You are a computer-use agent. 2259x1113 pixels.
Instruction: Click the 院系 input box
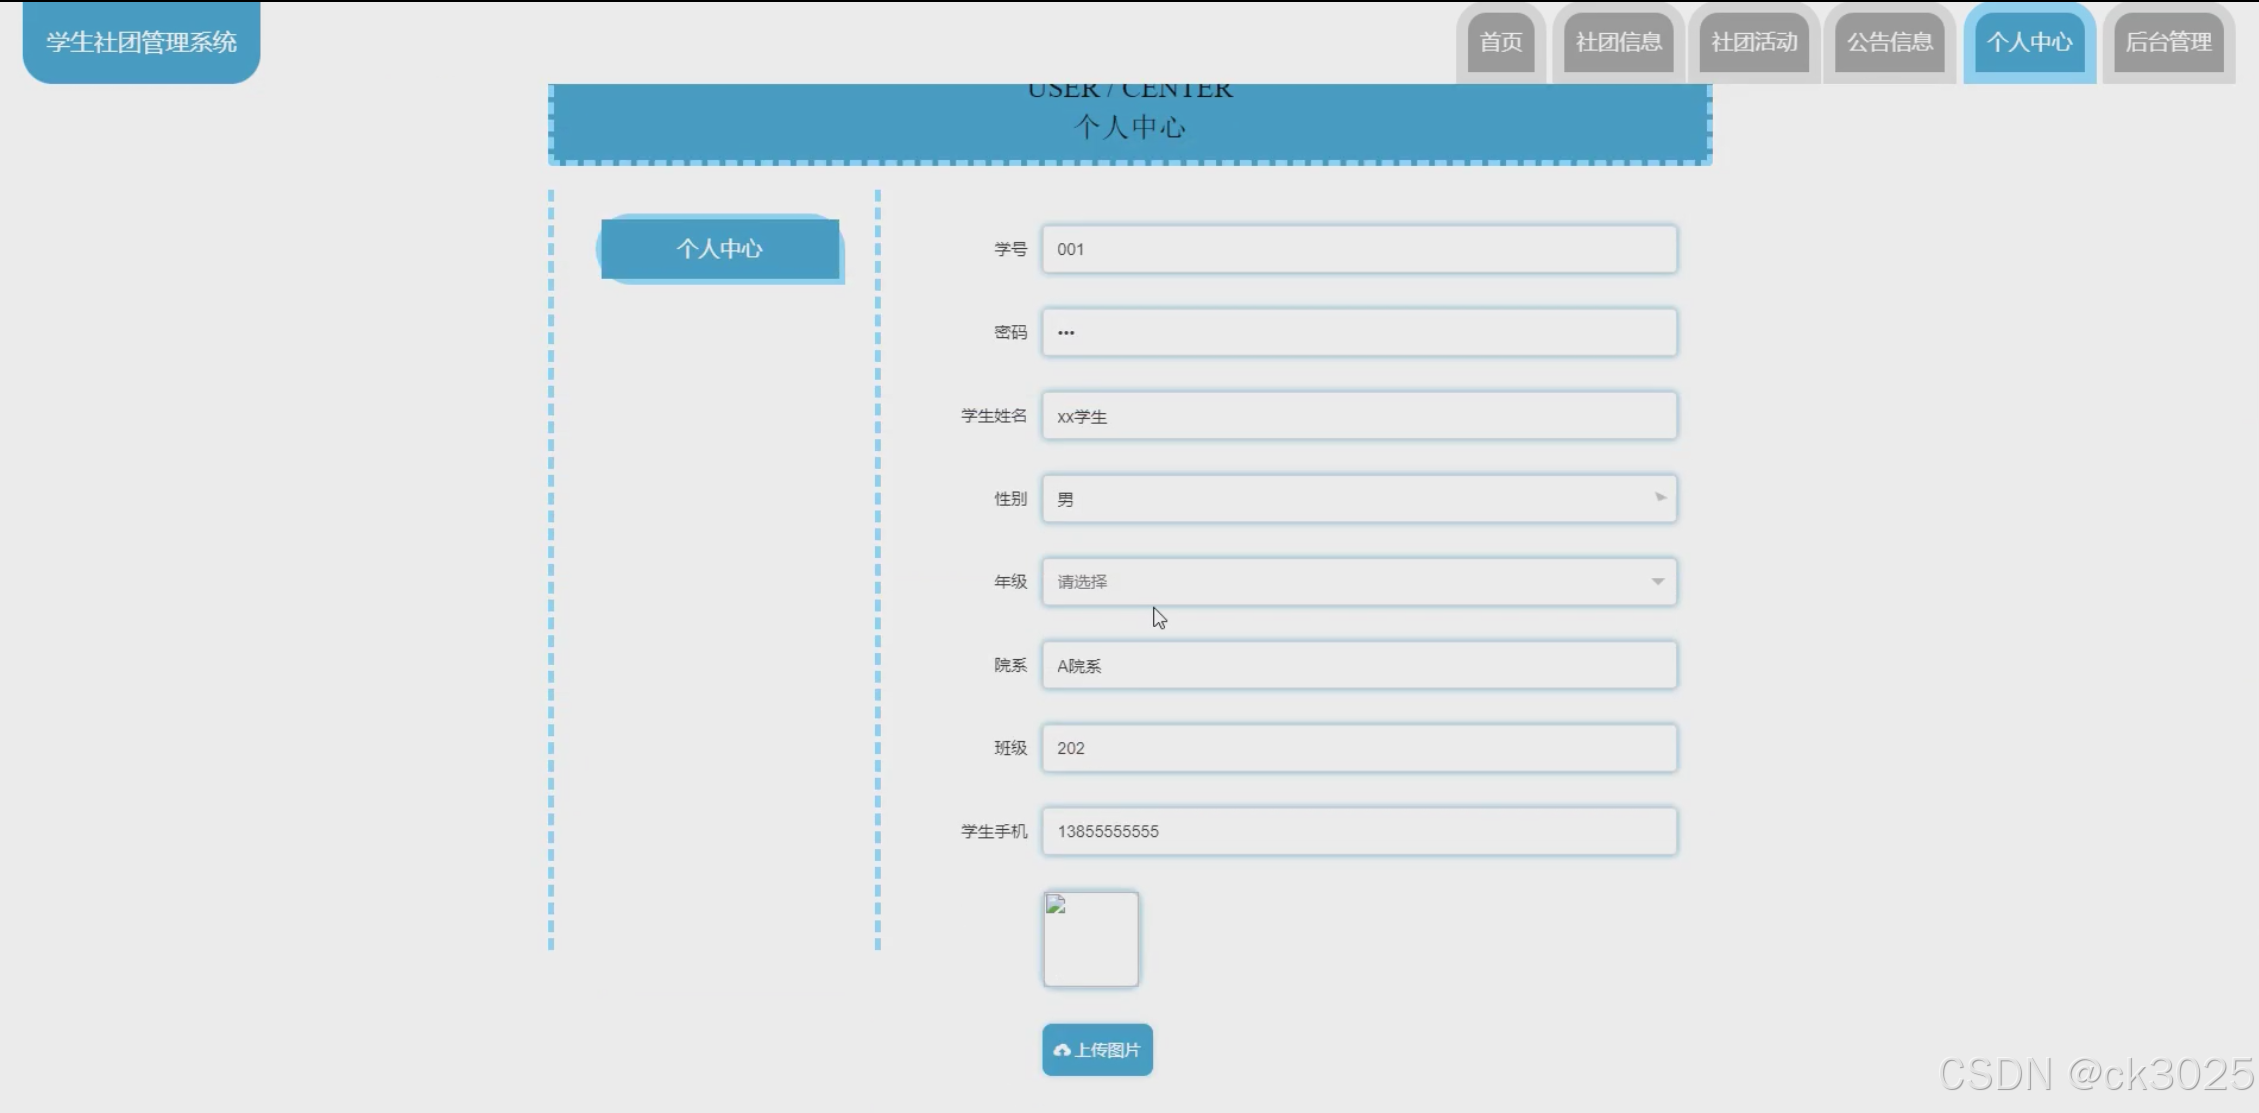click(1358, 665)
